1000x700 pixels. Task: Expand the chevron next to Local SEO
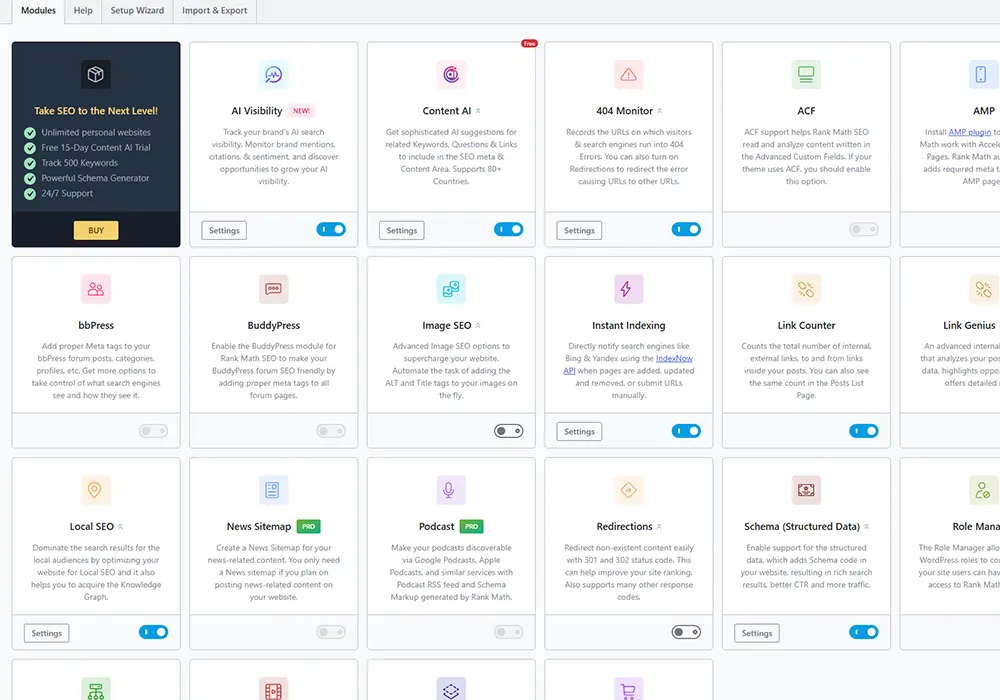[121, 527]
